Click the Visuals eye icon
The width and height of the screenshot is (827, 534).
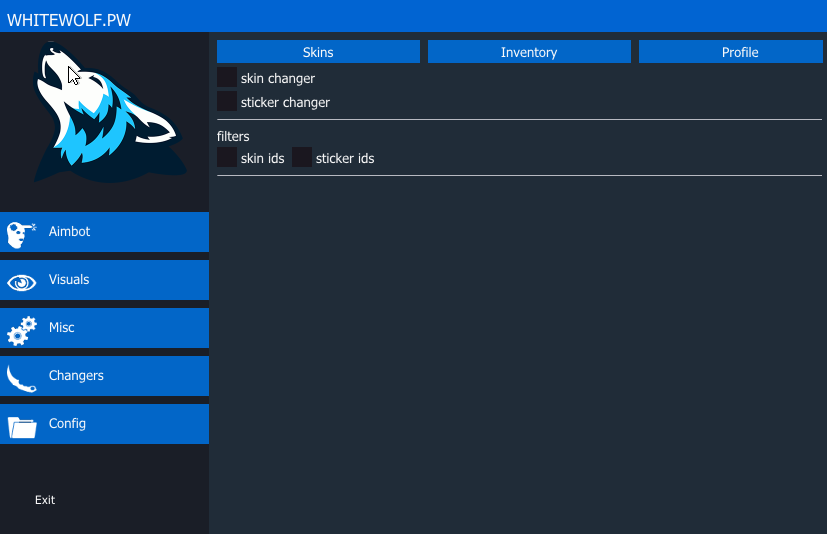pos(22,283)
